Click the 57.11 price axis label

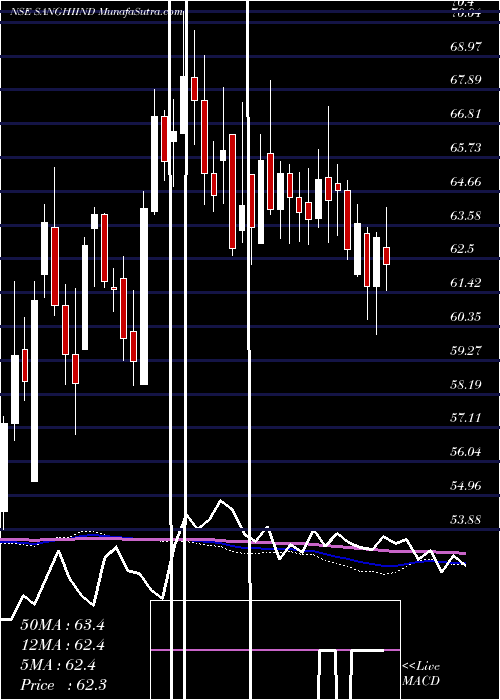[x=466, y=418]
